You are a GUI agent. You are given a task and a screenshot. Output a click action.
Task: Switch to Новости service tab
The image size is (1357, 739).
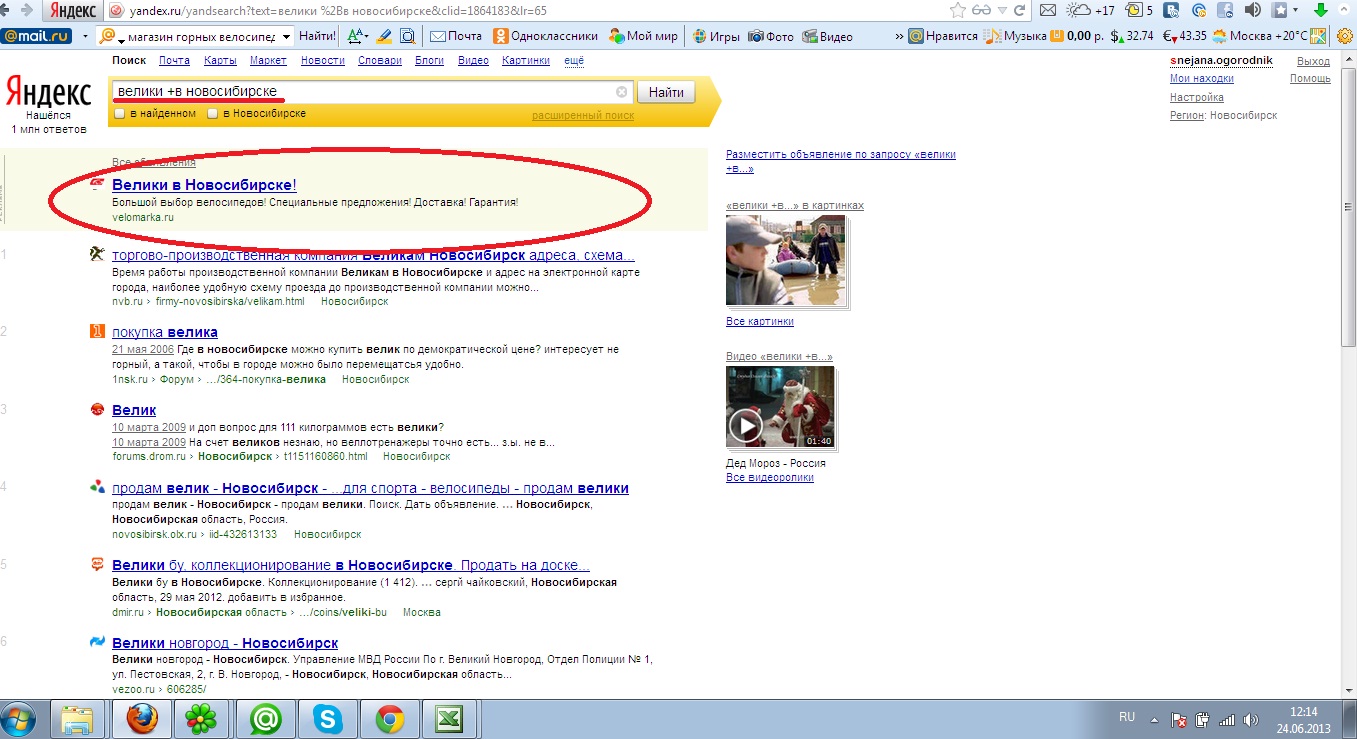[x=323, y=61]
